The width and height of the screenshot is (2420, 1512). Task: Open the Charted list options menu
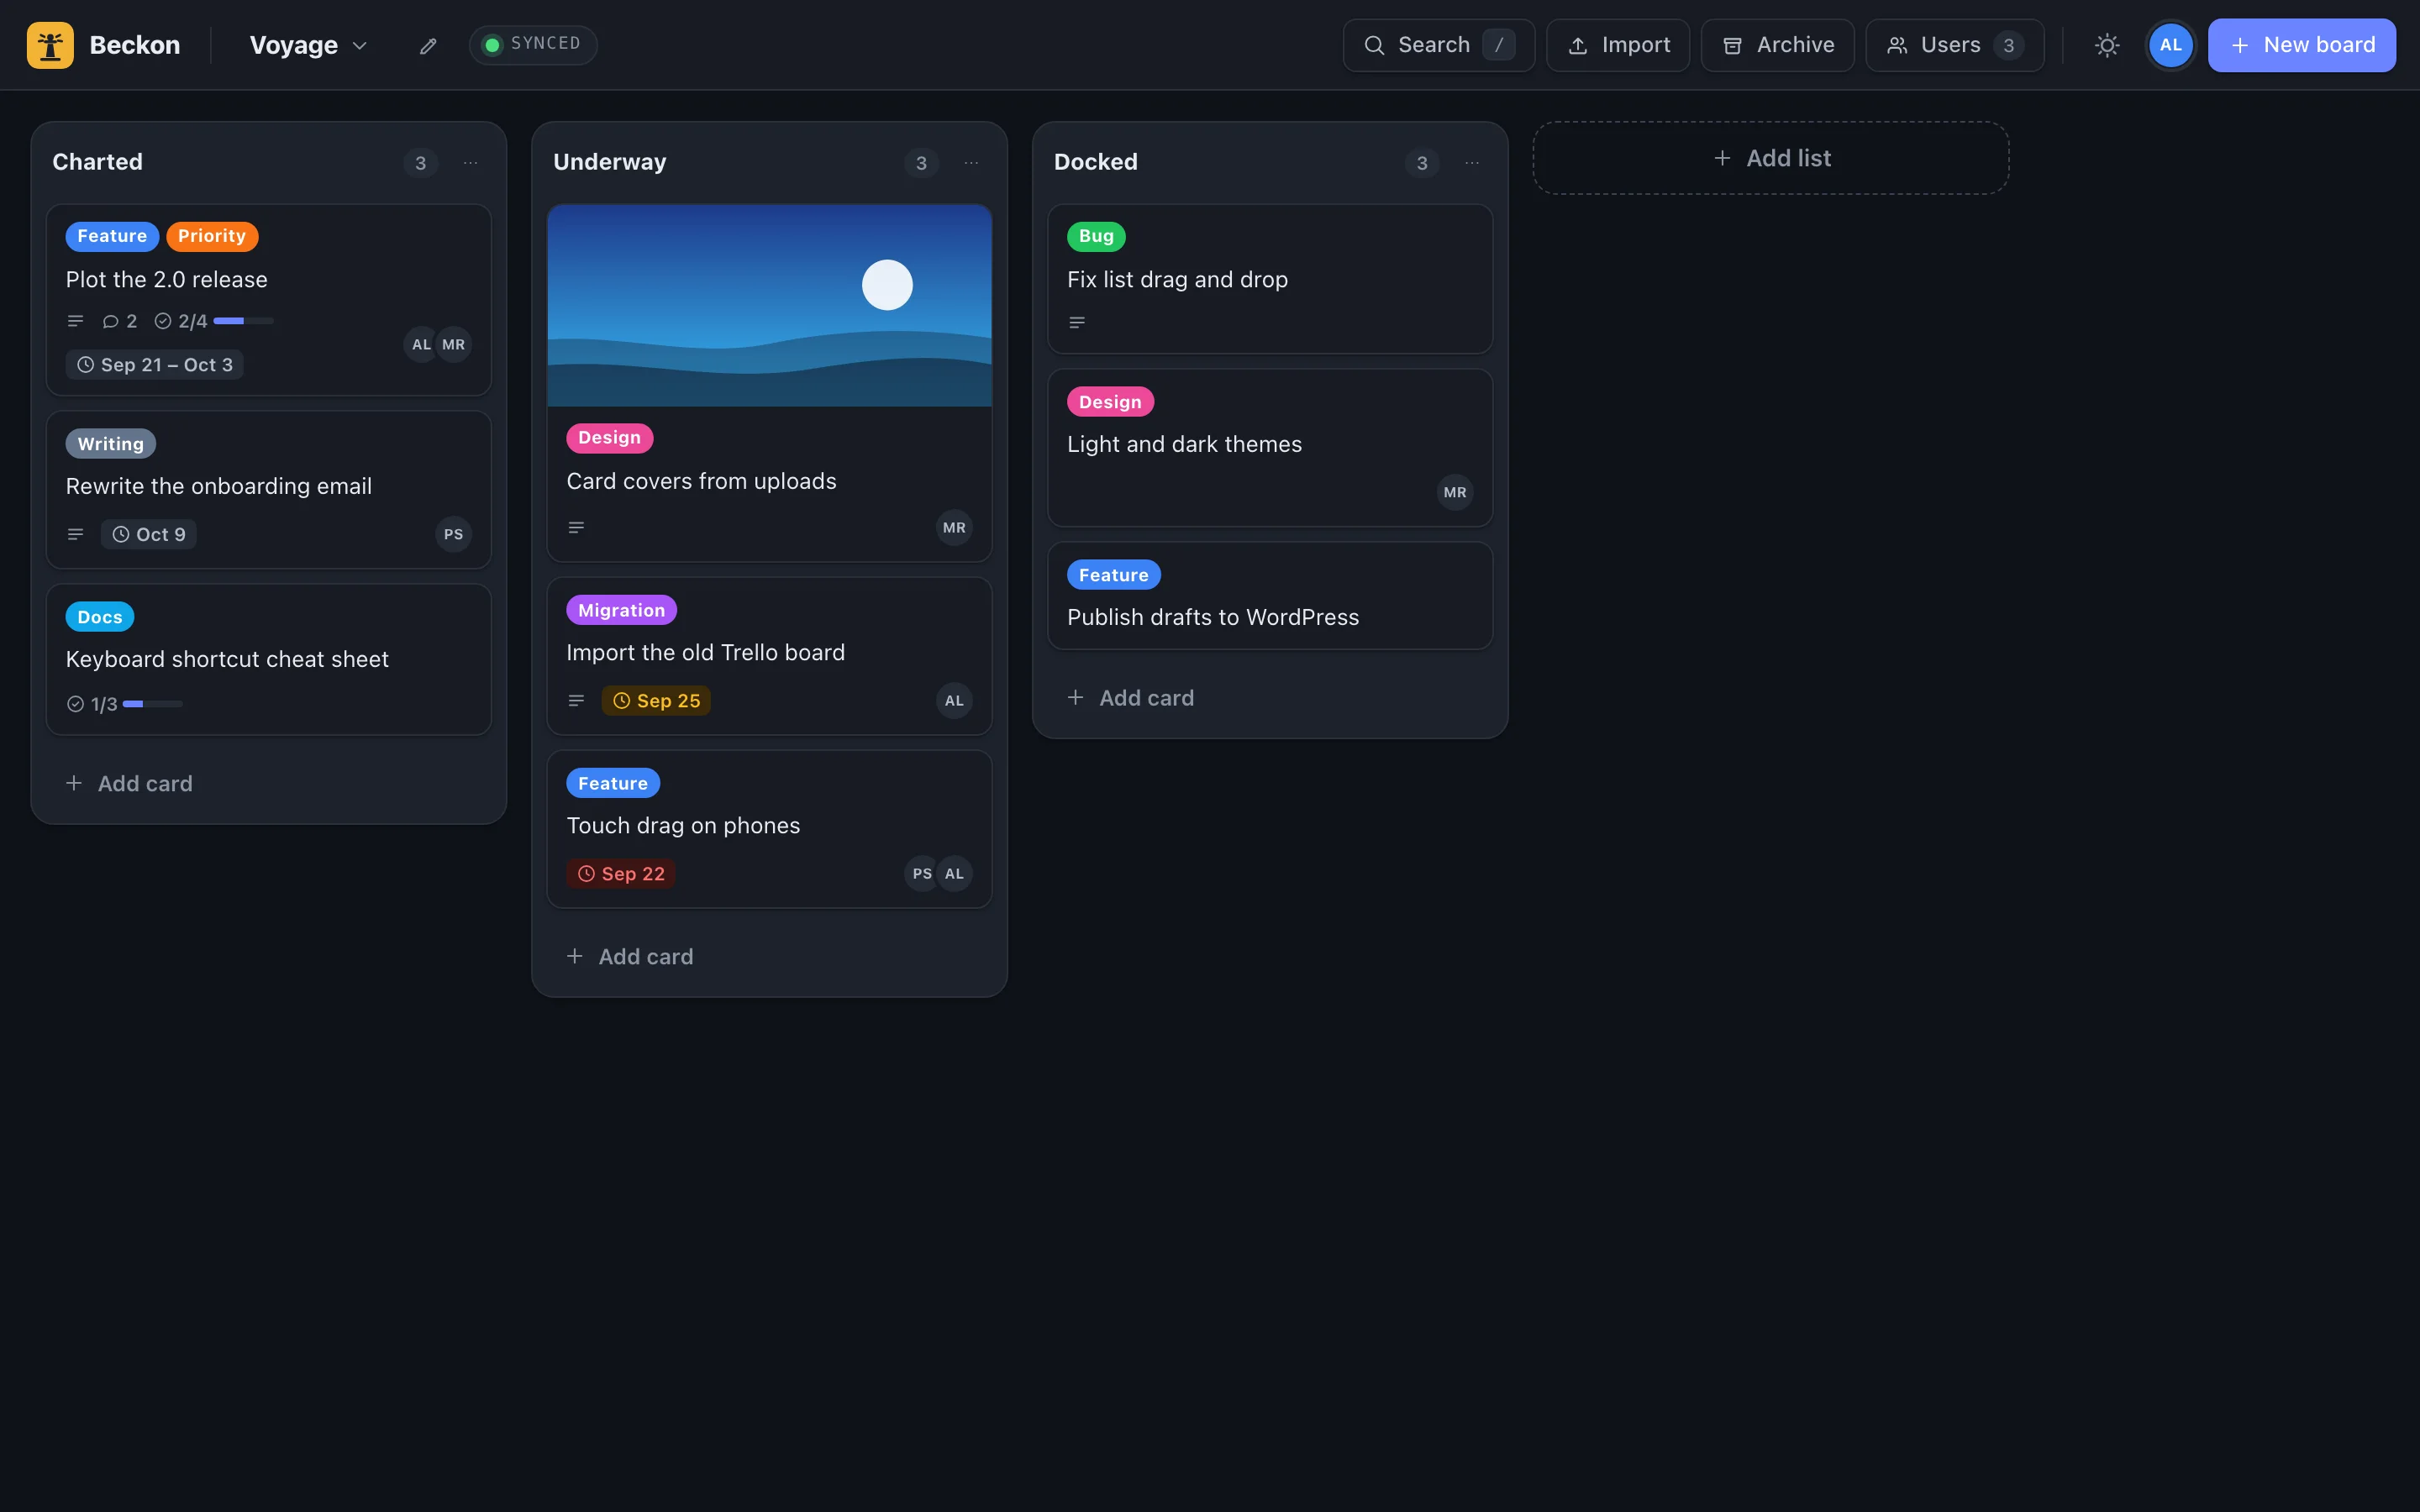pyautogui.click(x=470, y=163)
